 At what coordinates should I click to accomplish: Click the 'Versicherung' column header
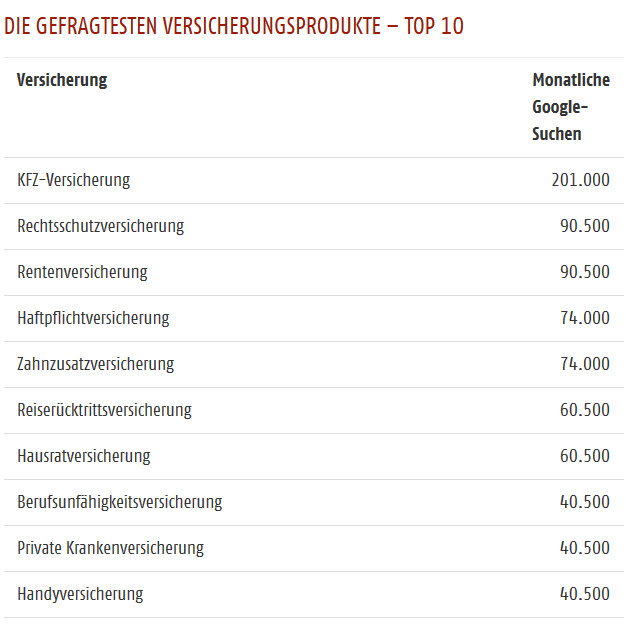pos(62,80)
